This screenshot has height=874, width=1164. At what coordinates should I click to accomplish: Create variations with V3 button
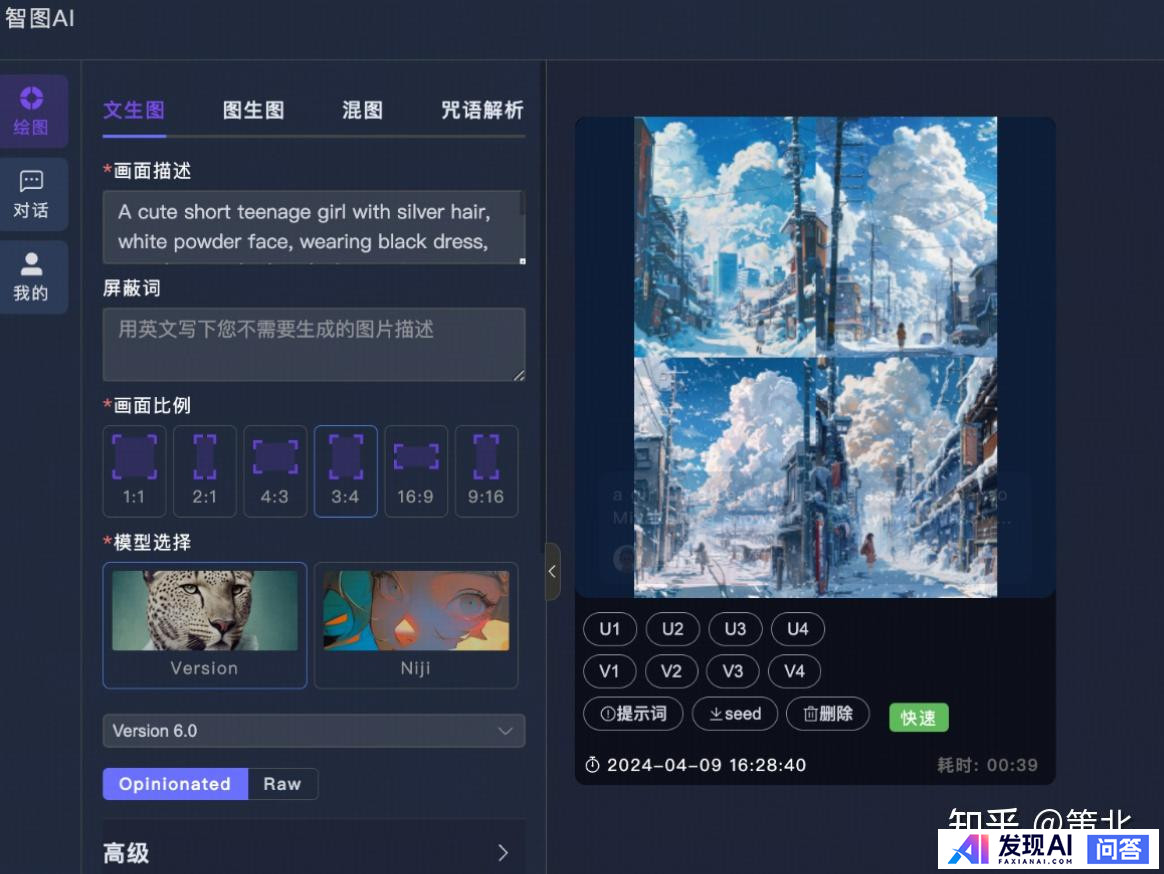pos(733,671)
